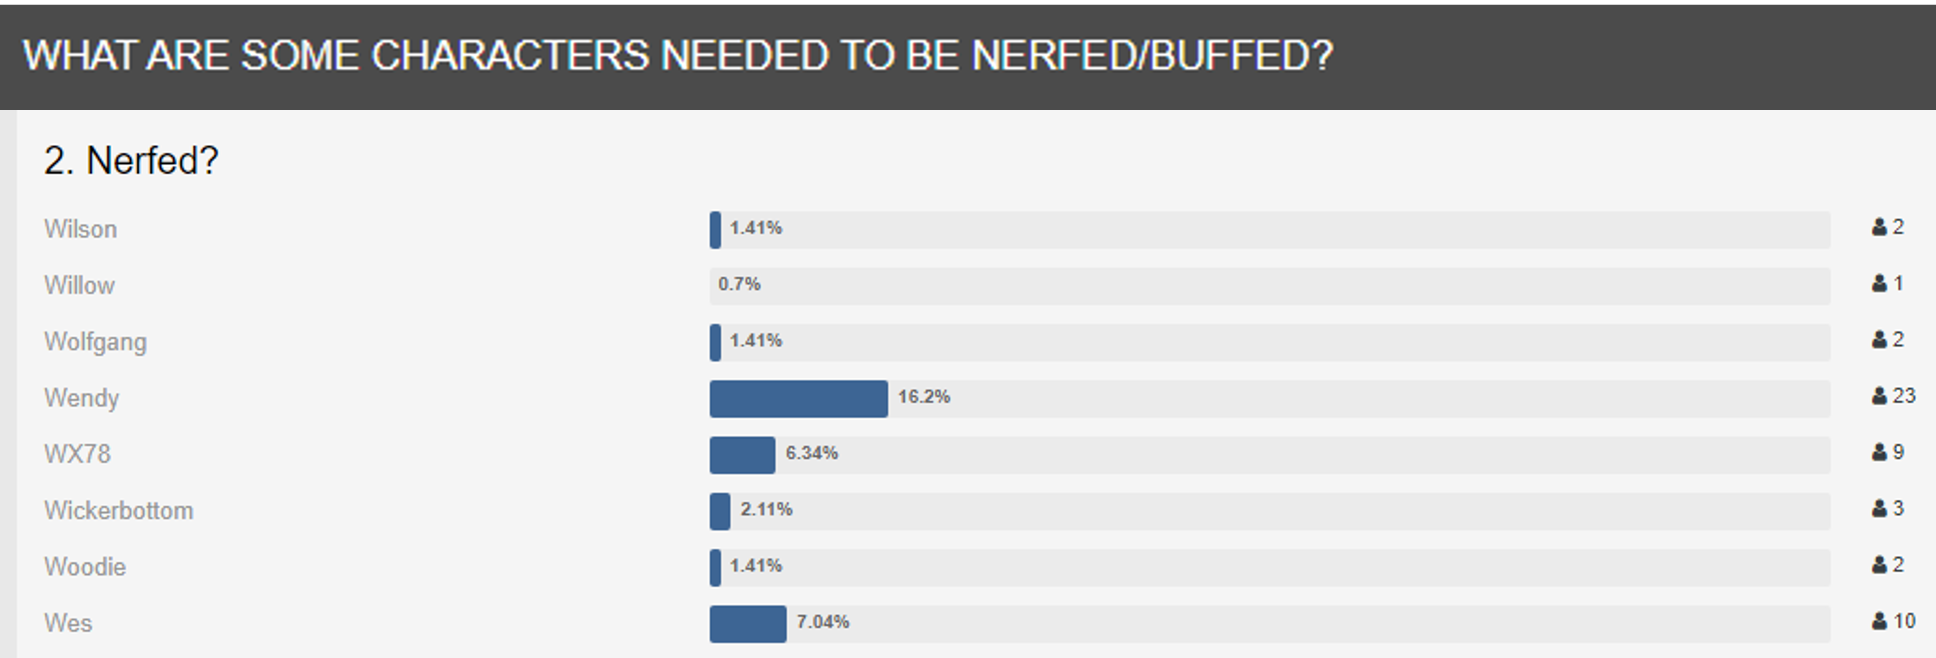Click WX78's 6.34% blue result bar
Image resolution: width=1936 pixels, height=658 pixels.
click(742, 454)
